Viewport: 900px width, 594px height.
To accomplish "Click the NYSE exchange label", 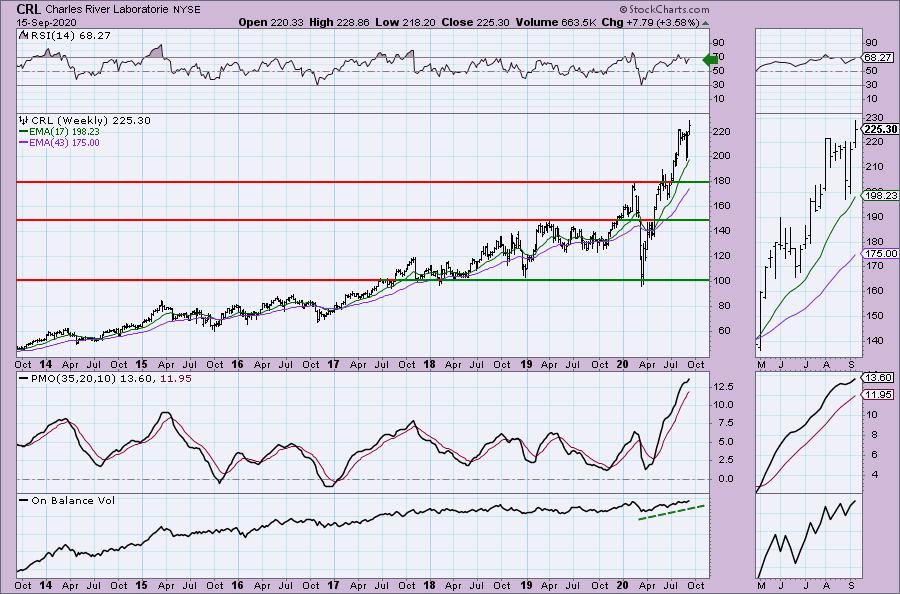I will pos(187,10).
